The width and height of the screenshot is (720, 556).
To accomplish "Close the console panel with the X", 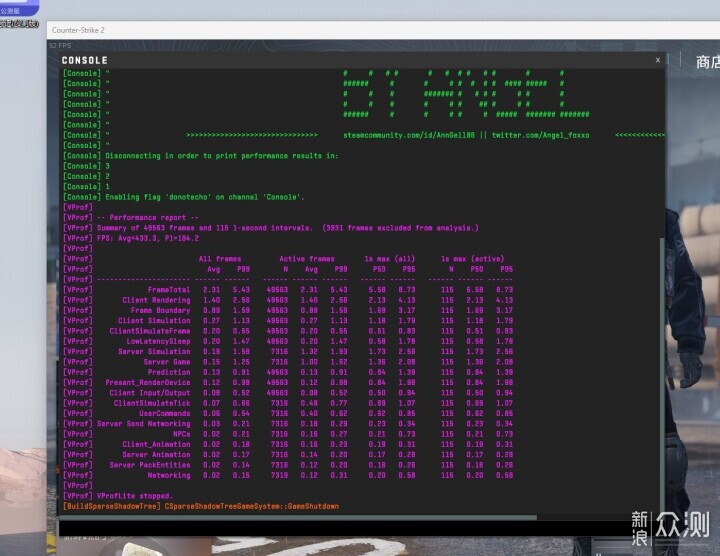I will (x=658, y=60).
